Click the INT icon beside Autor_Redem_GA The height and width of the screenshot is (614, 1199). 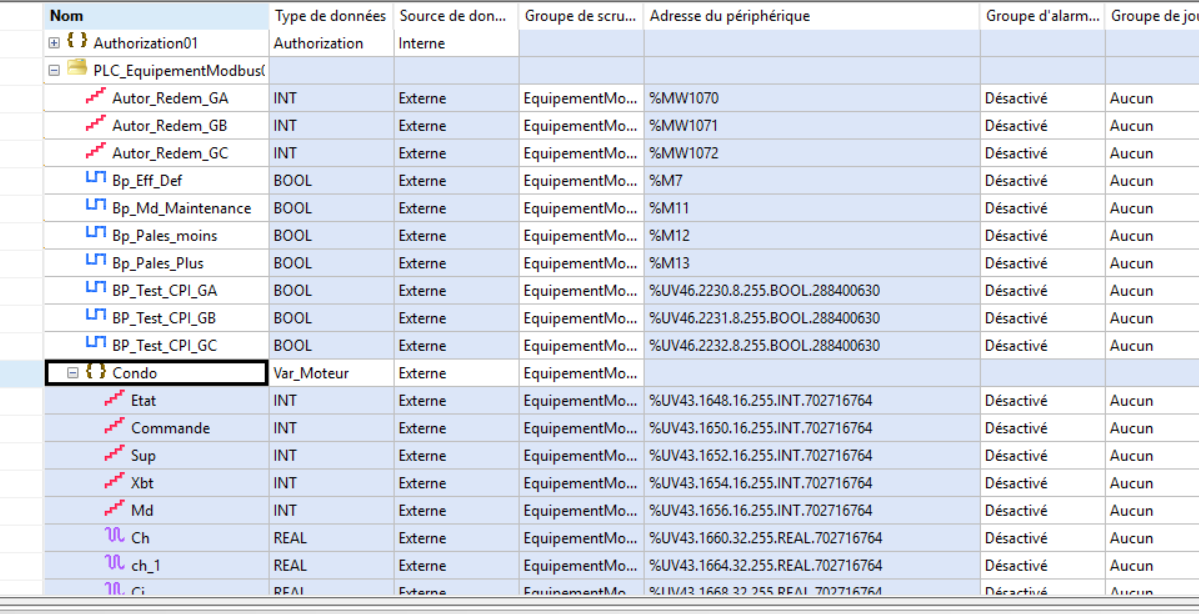click(x=96, y=98)
